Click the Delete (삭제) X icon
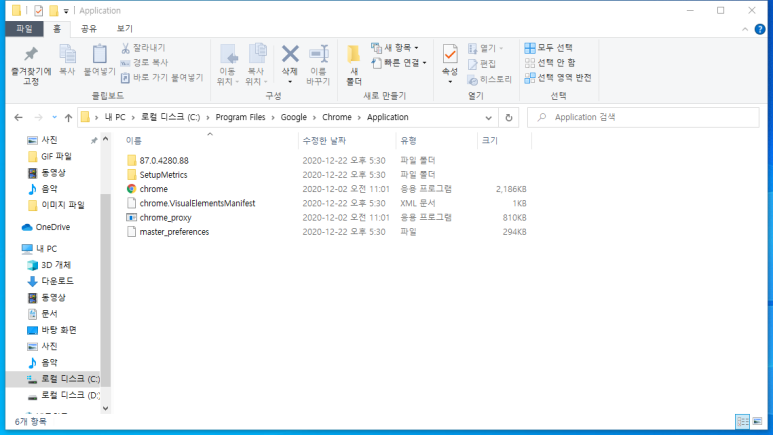The width and height of the screenshot is (773, 435). pos(290,54)
